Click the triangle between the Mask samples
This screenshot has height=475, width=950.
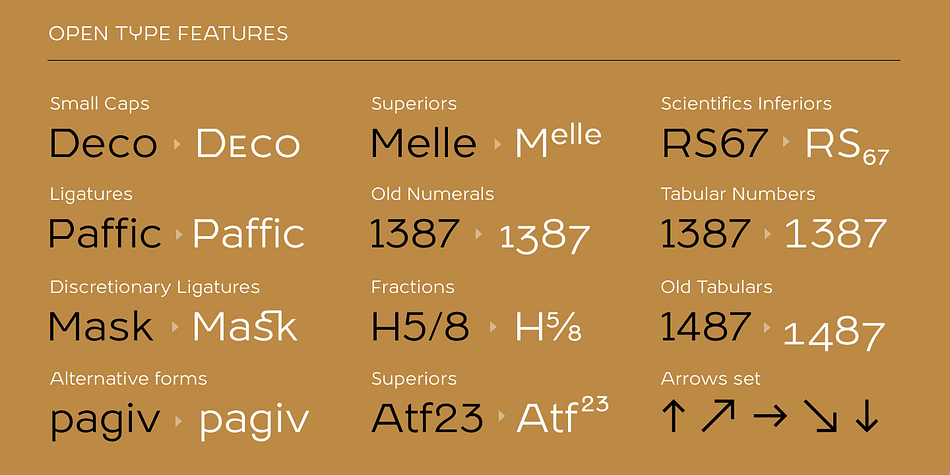176,327
